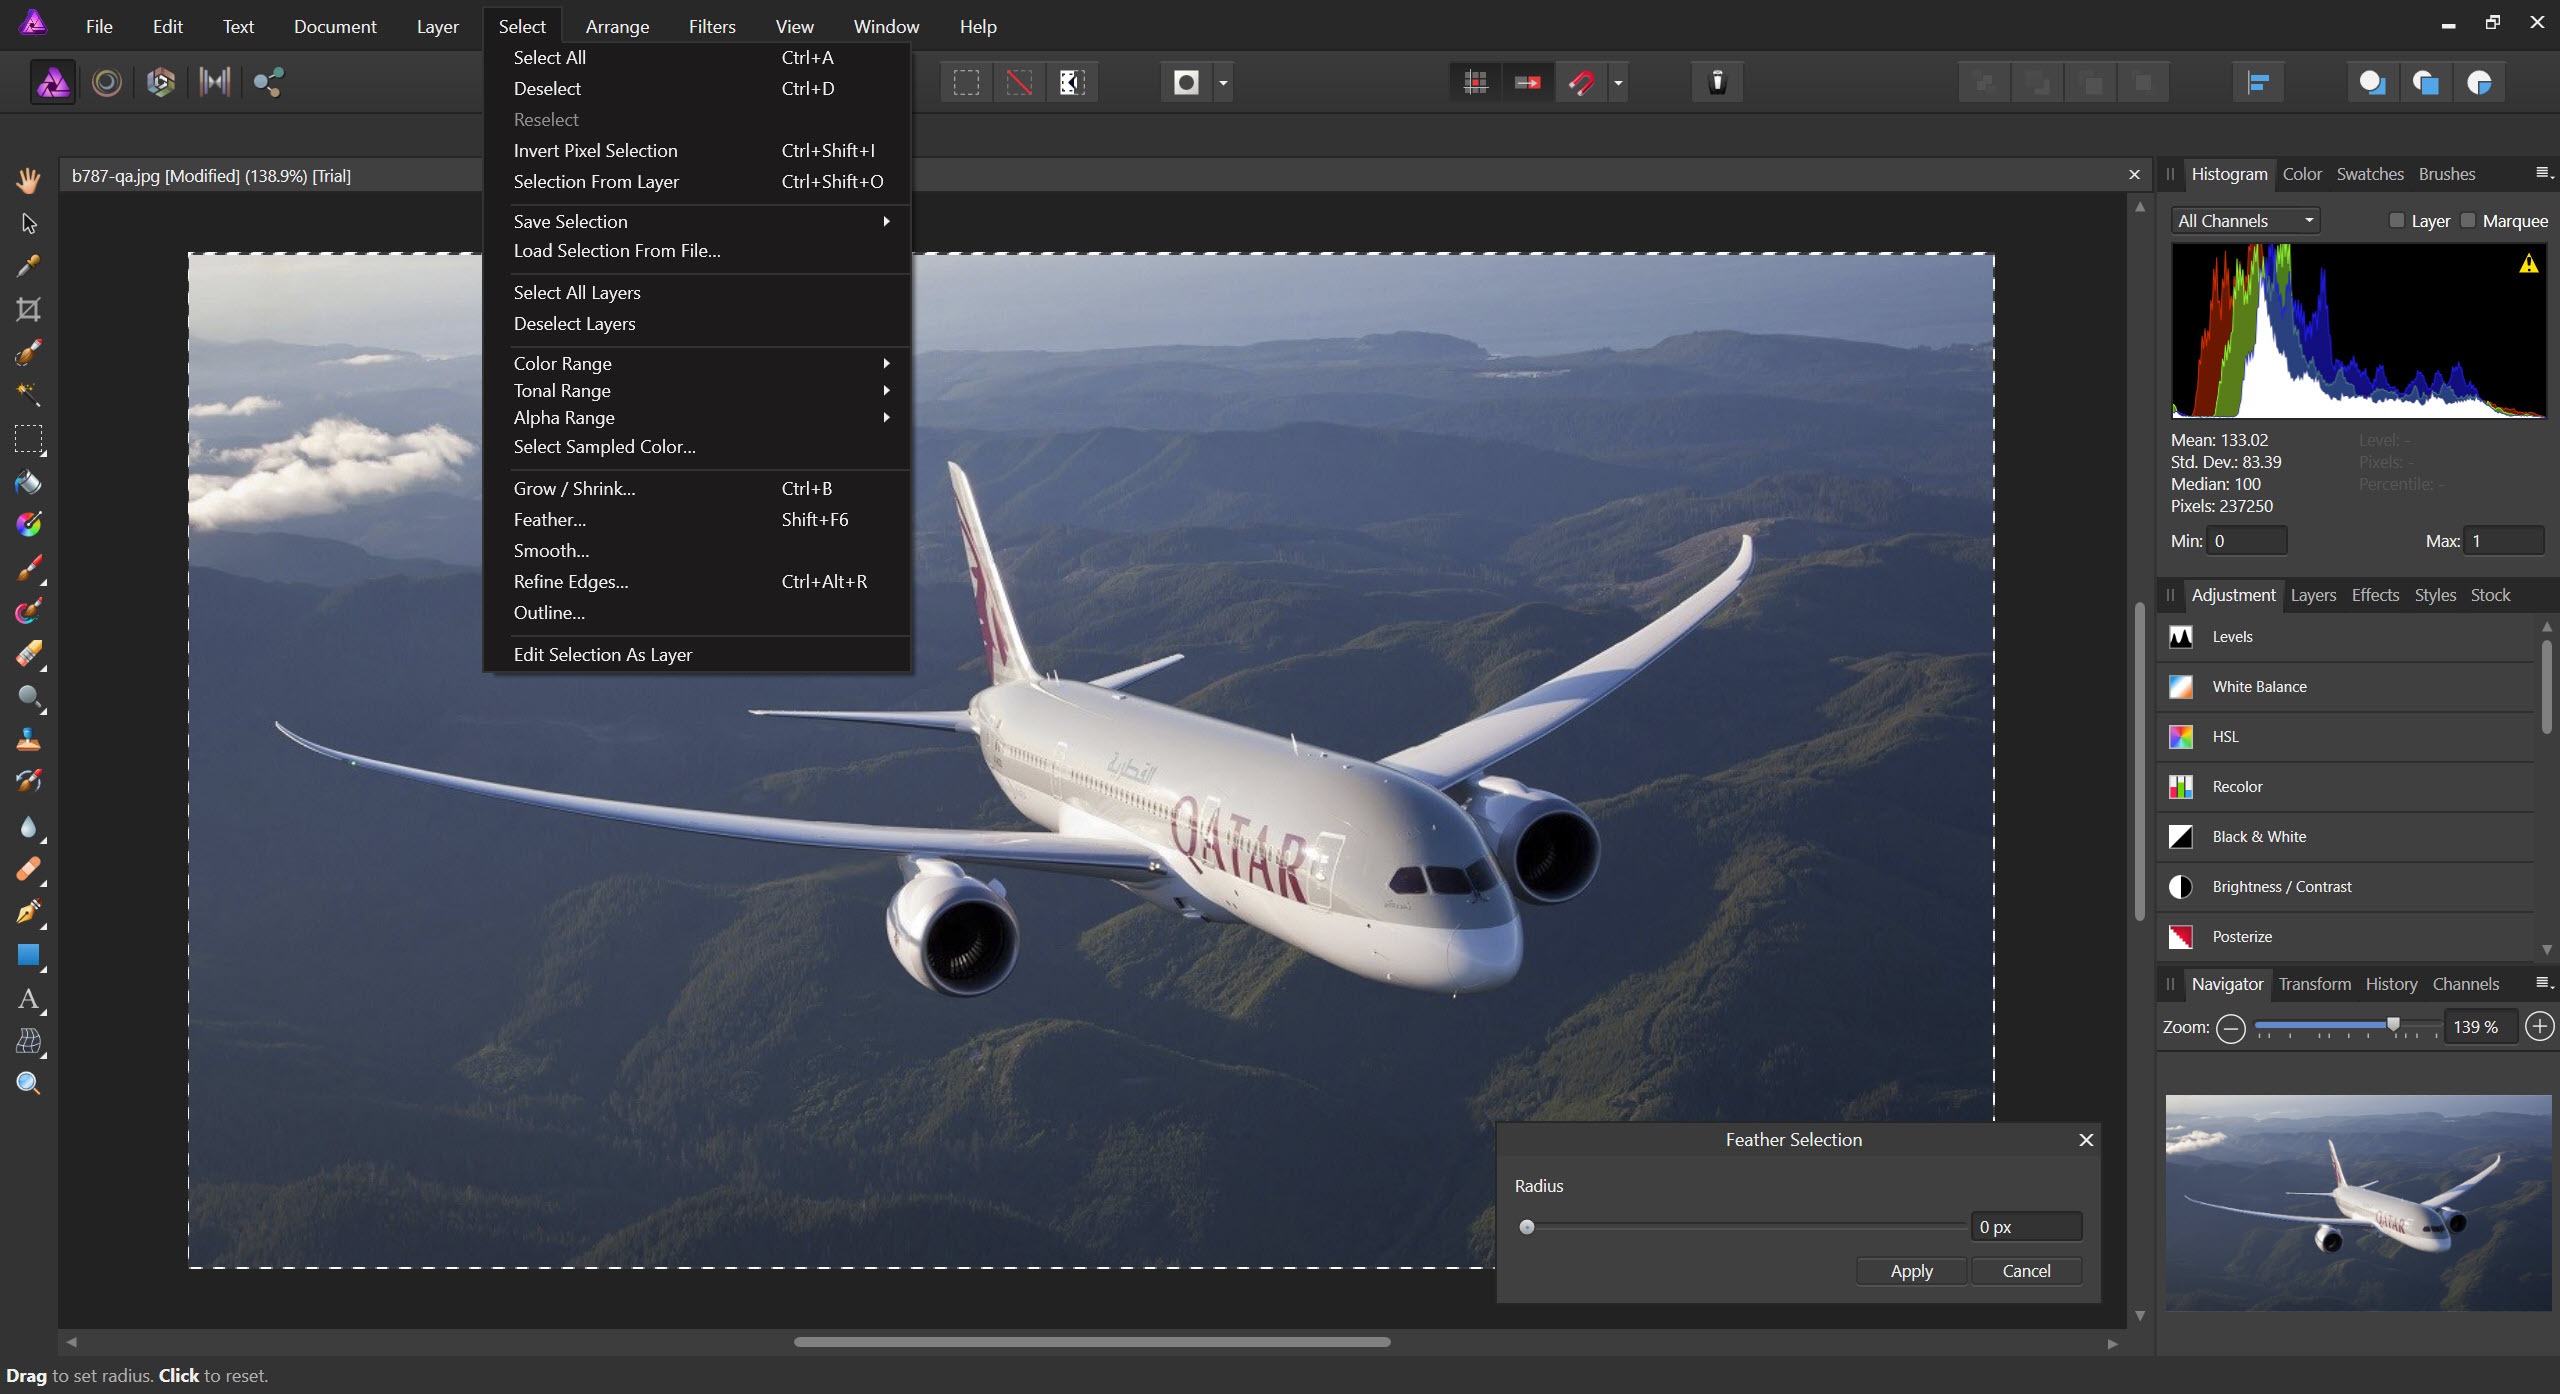This screenshot has width=2560, height=1394.
Task: Switch to the Liquify Persona
Action: 107,82
